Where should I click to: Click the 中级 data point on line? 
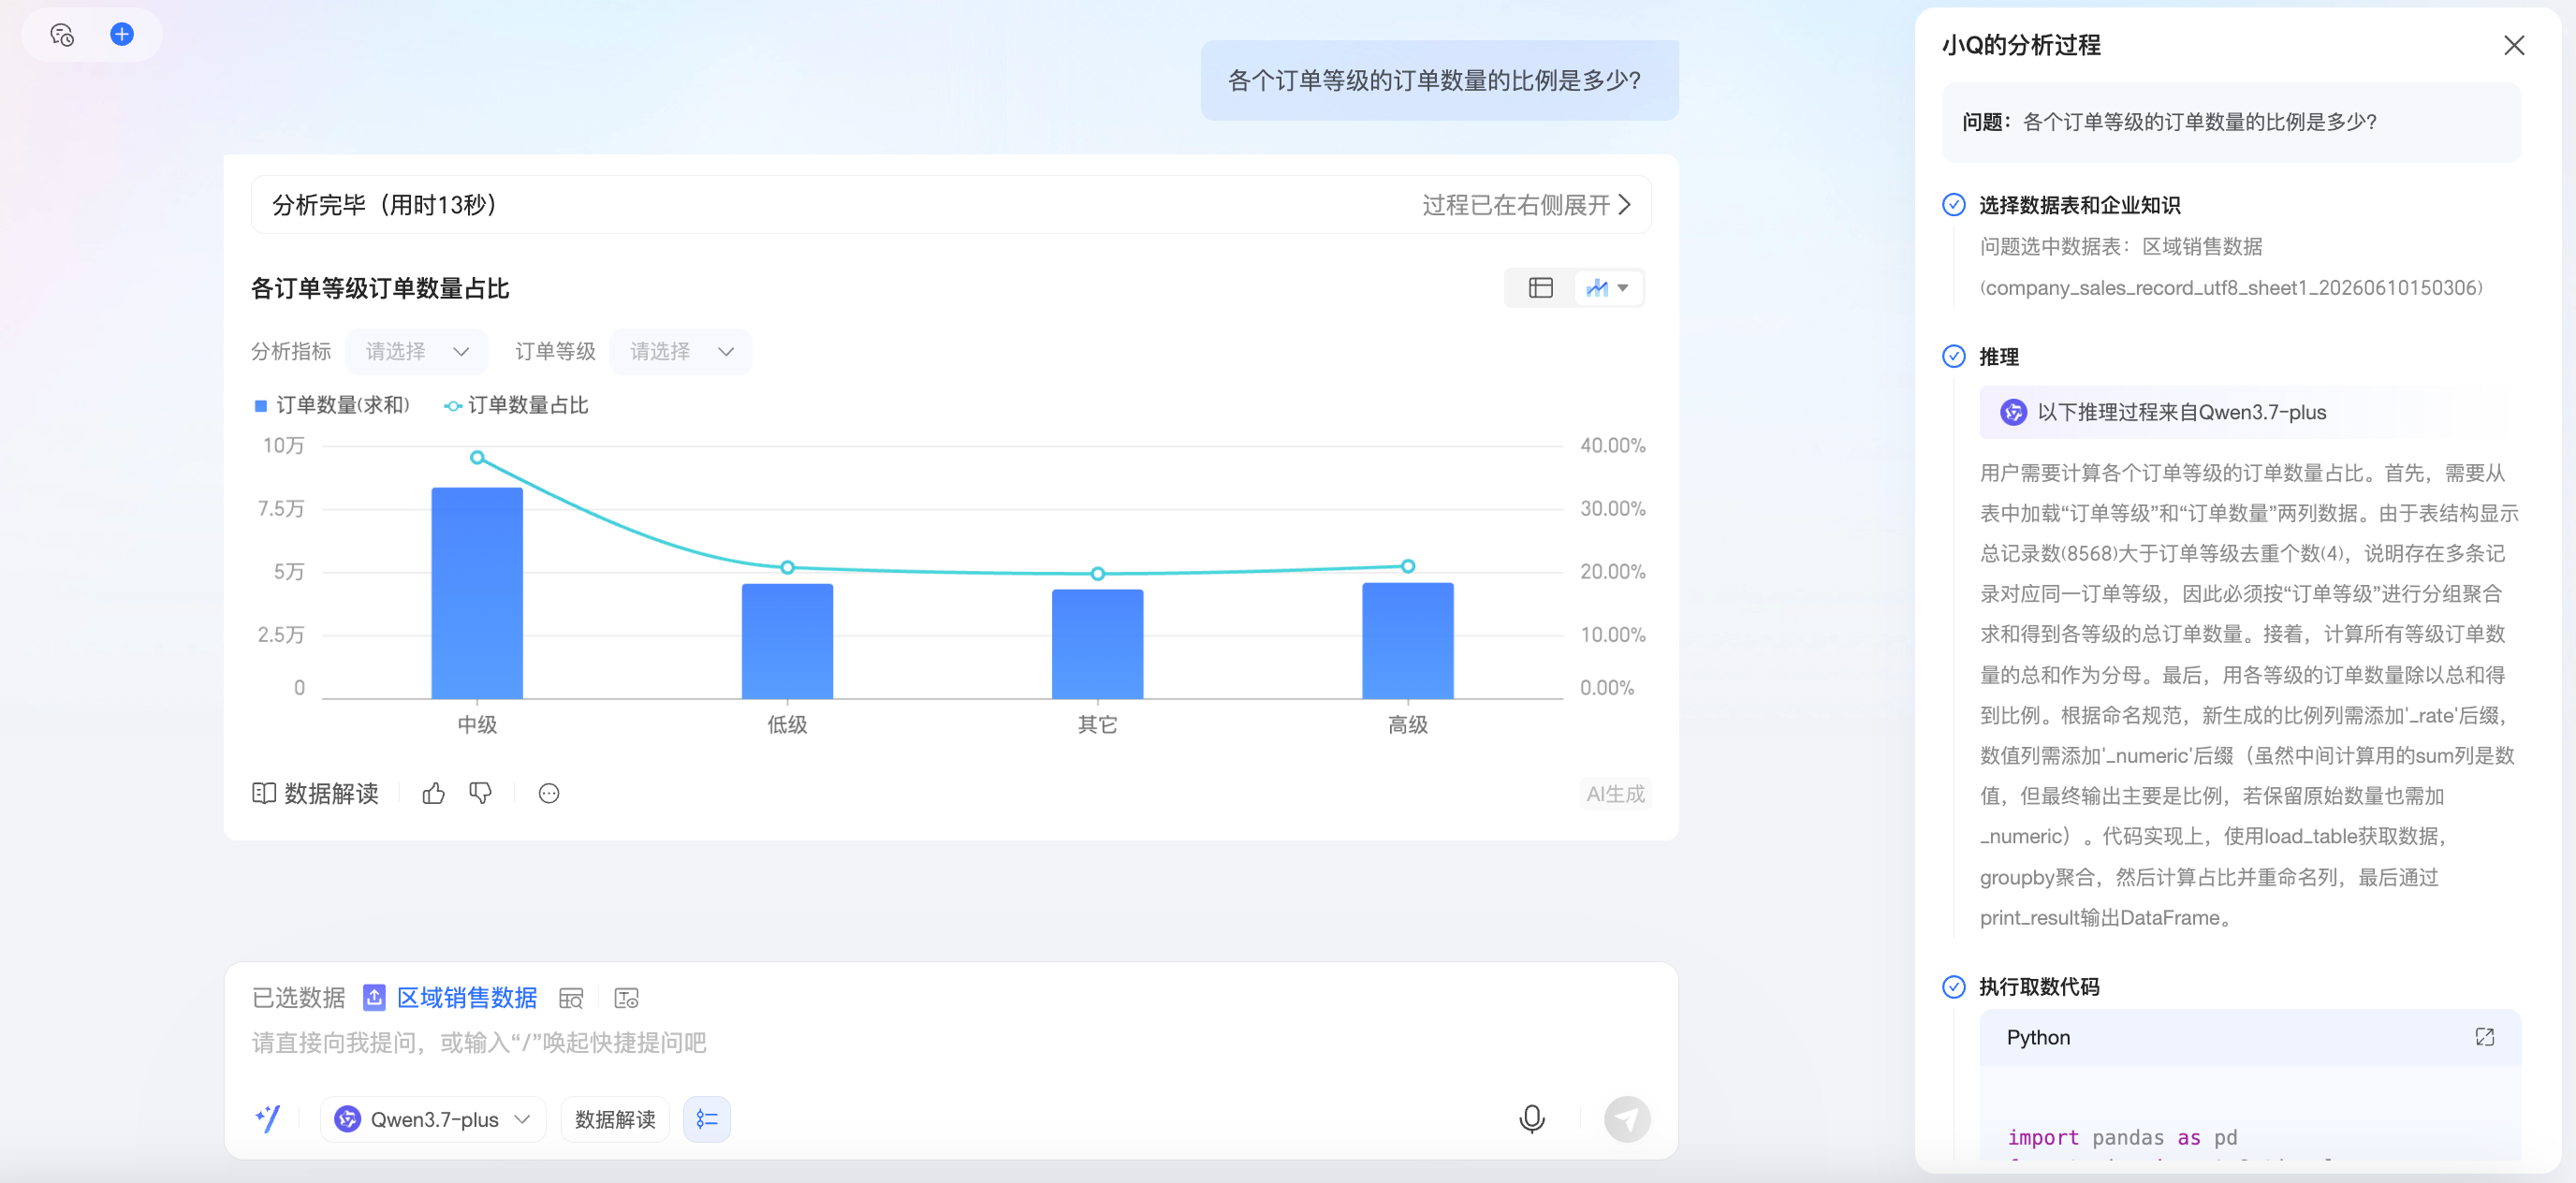pos(477,457)
